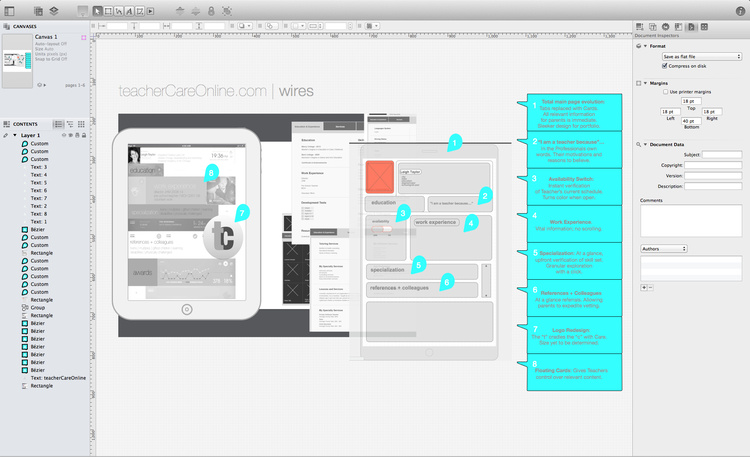Open the Authors dropdown
The image size is (750, 457).
pos(664,249)
